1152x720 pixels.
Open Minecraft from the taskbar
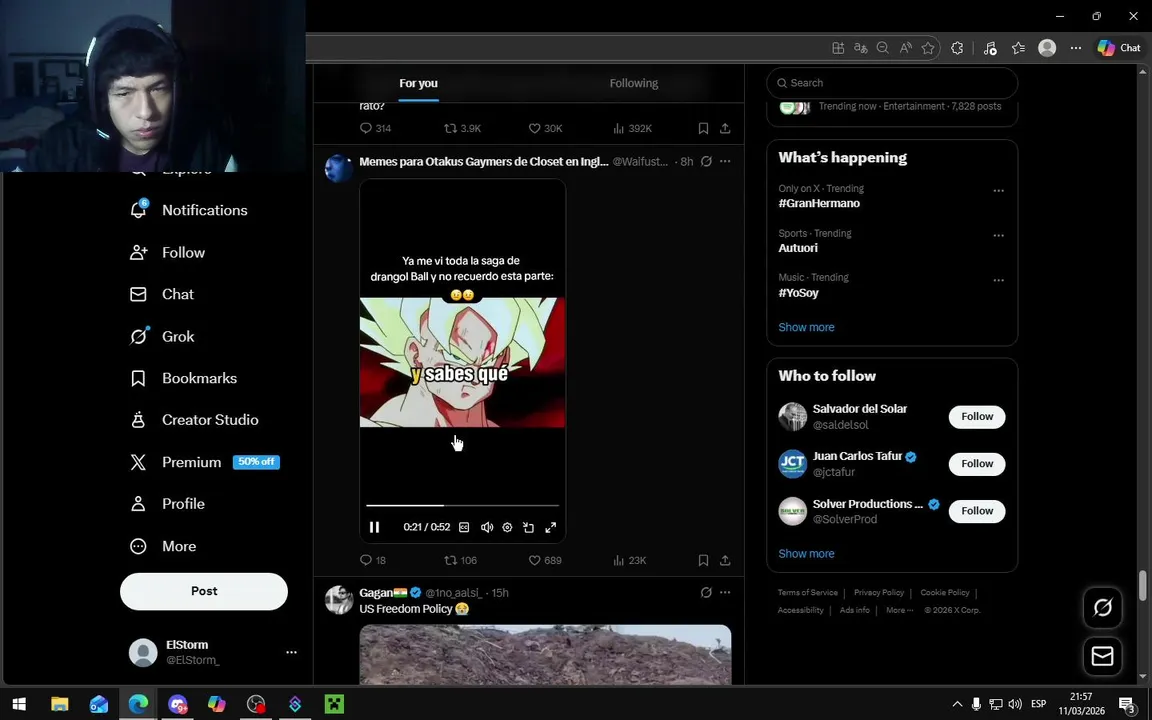tap(334, 704)
